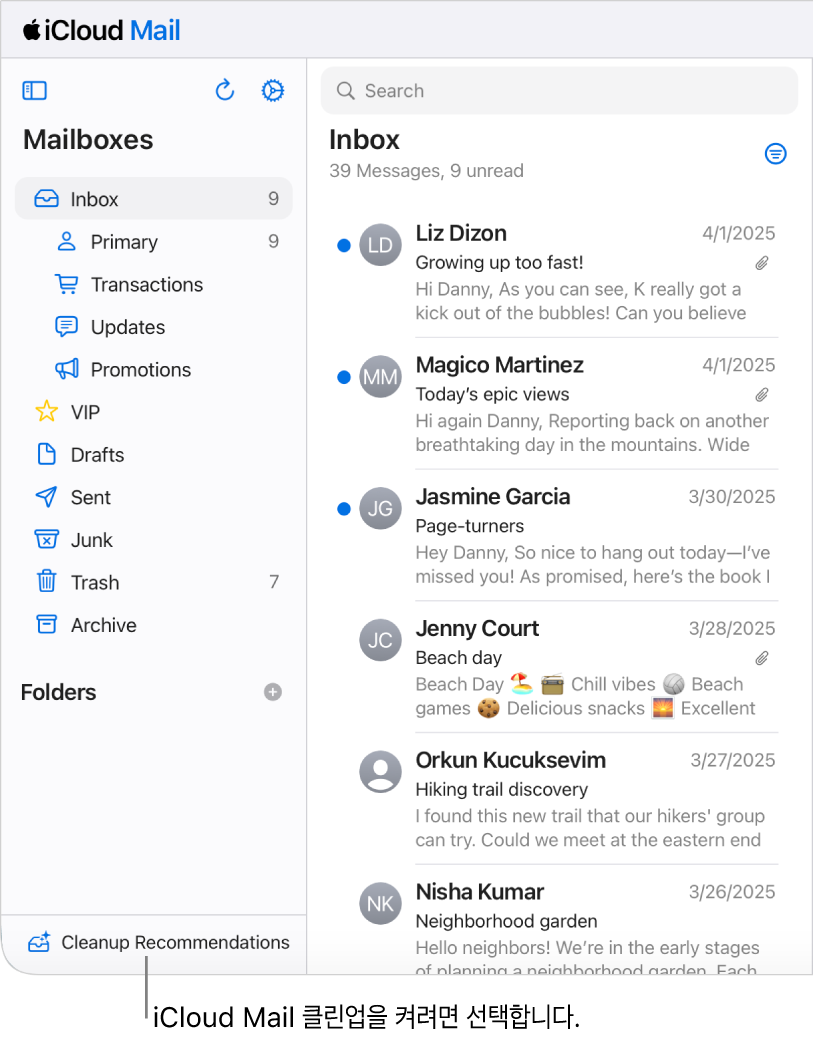
Task: Click the Primary person icon
Action: pyautogui.click(x=67, y=241)
